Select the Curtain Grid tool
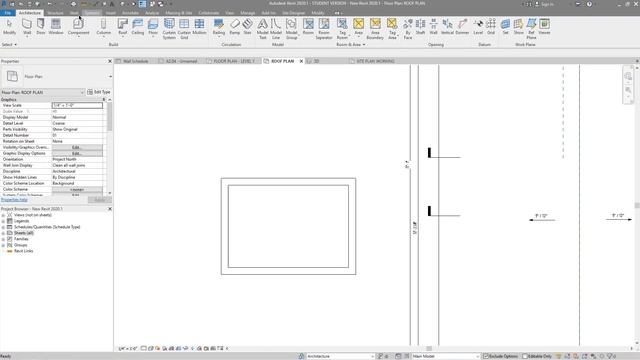640x360 pixels. [x=184, y=29]
